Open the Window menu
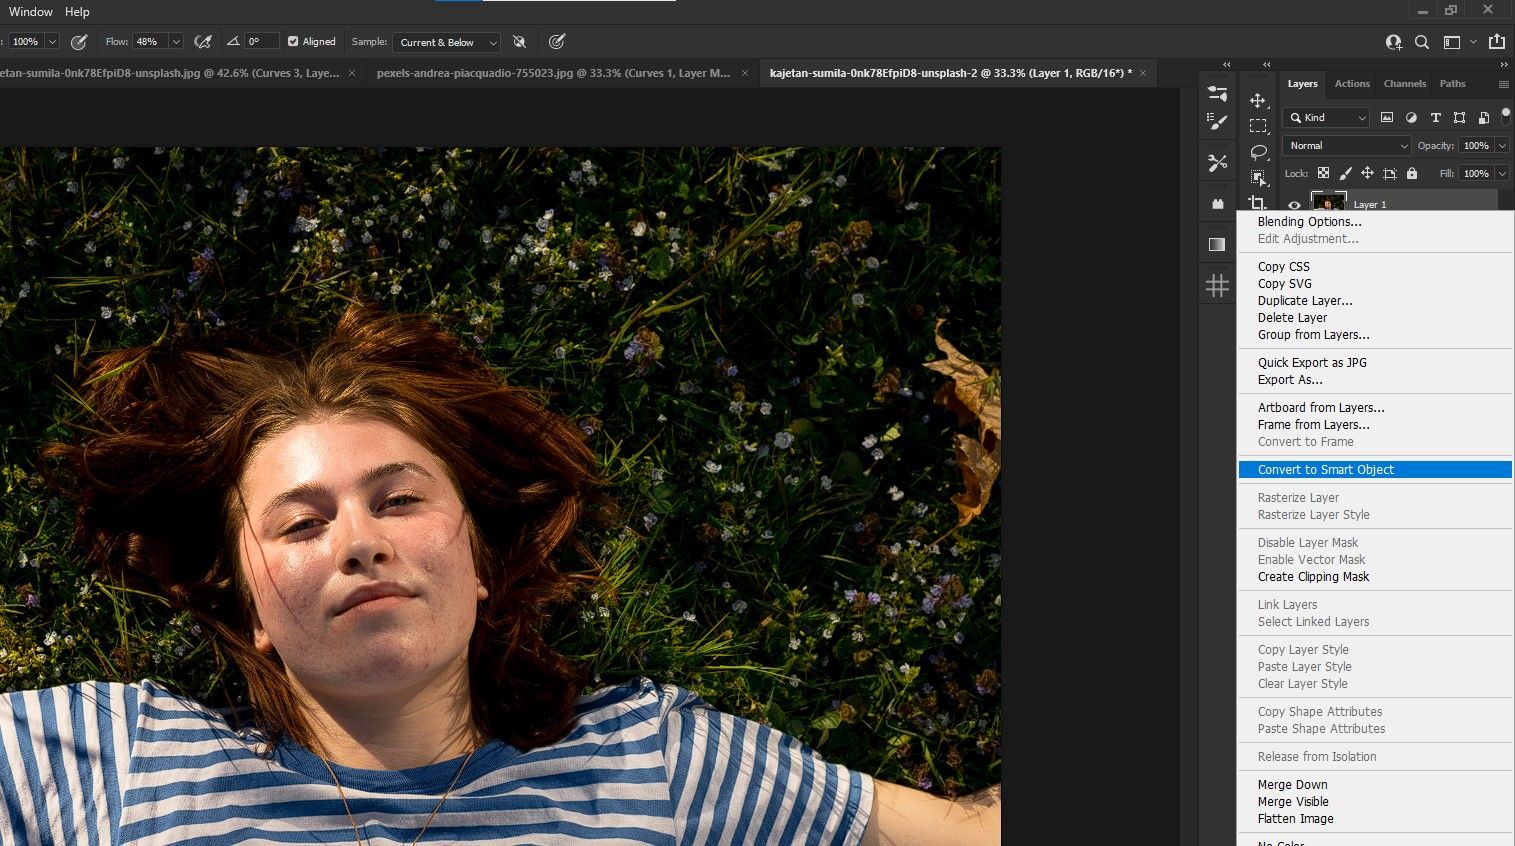Screen dimensions: 1515x846 tap(29, 12)
